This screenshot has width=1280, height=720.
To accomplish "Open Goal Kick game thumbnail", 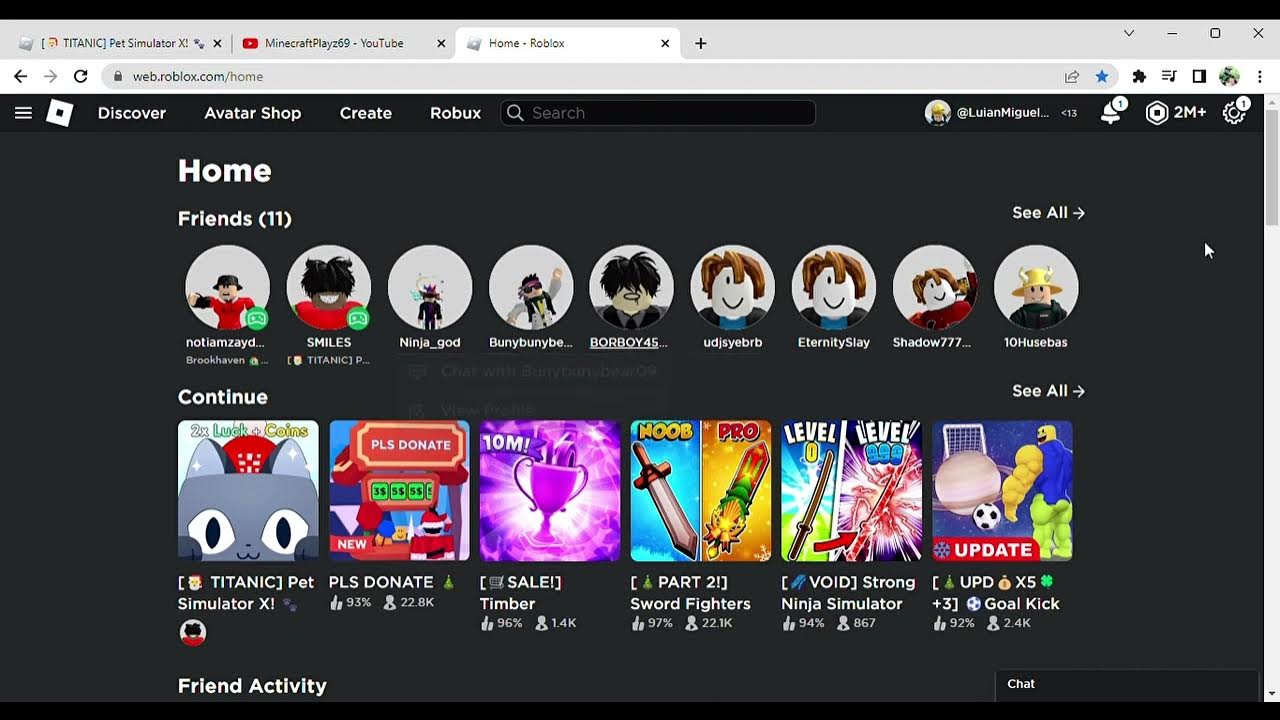I will click(x=1002, y=490).
